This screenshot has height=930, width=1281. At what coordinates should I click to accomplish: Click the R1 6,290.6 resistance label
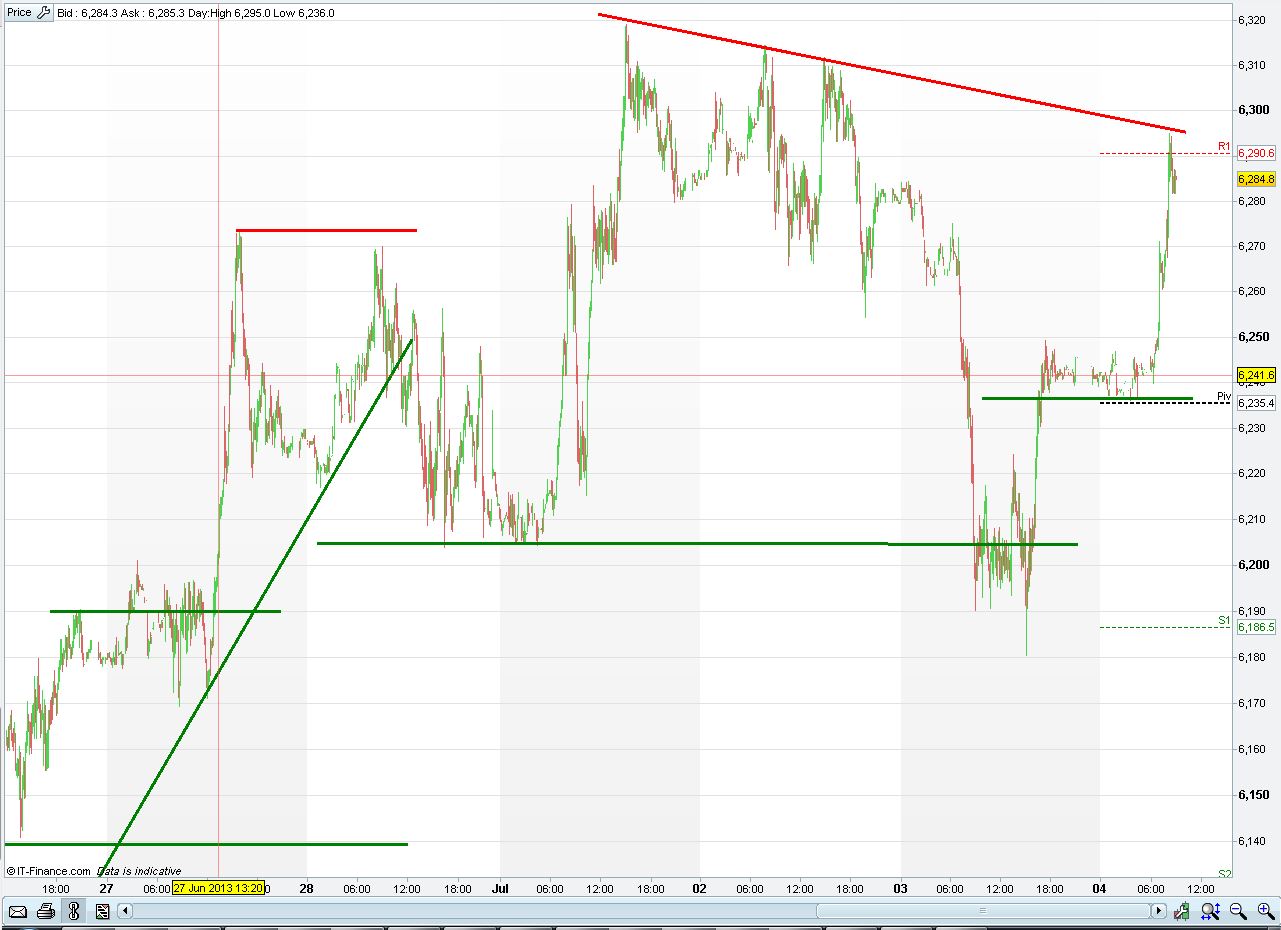(1256, 153)
